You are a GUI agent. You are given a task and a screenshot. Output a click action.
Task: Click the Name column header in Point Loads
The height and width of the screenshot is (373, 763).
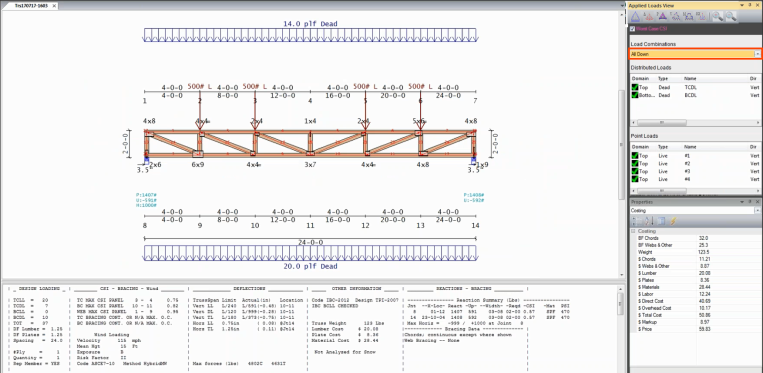coord(690,146)
